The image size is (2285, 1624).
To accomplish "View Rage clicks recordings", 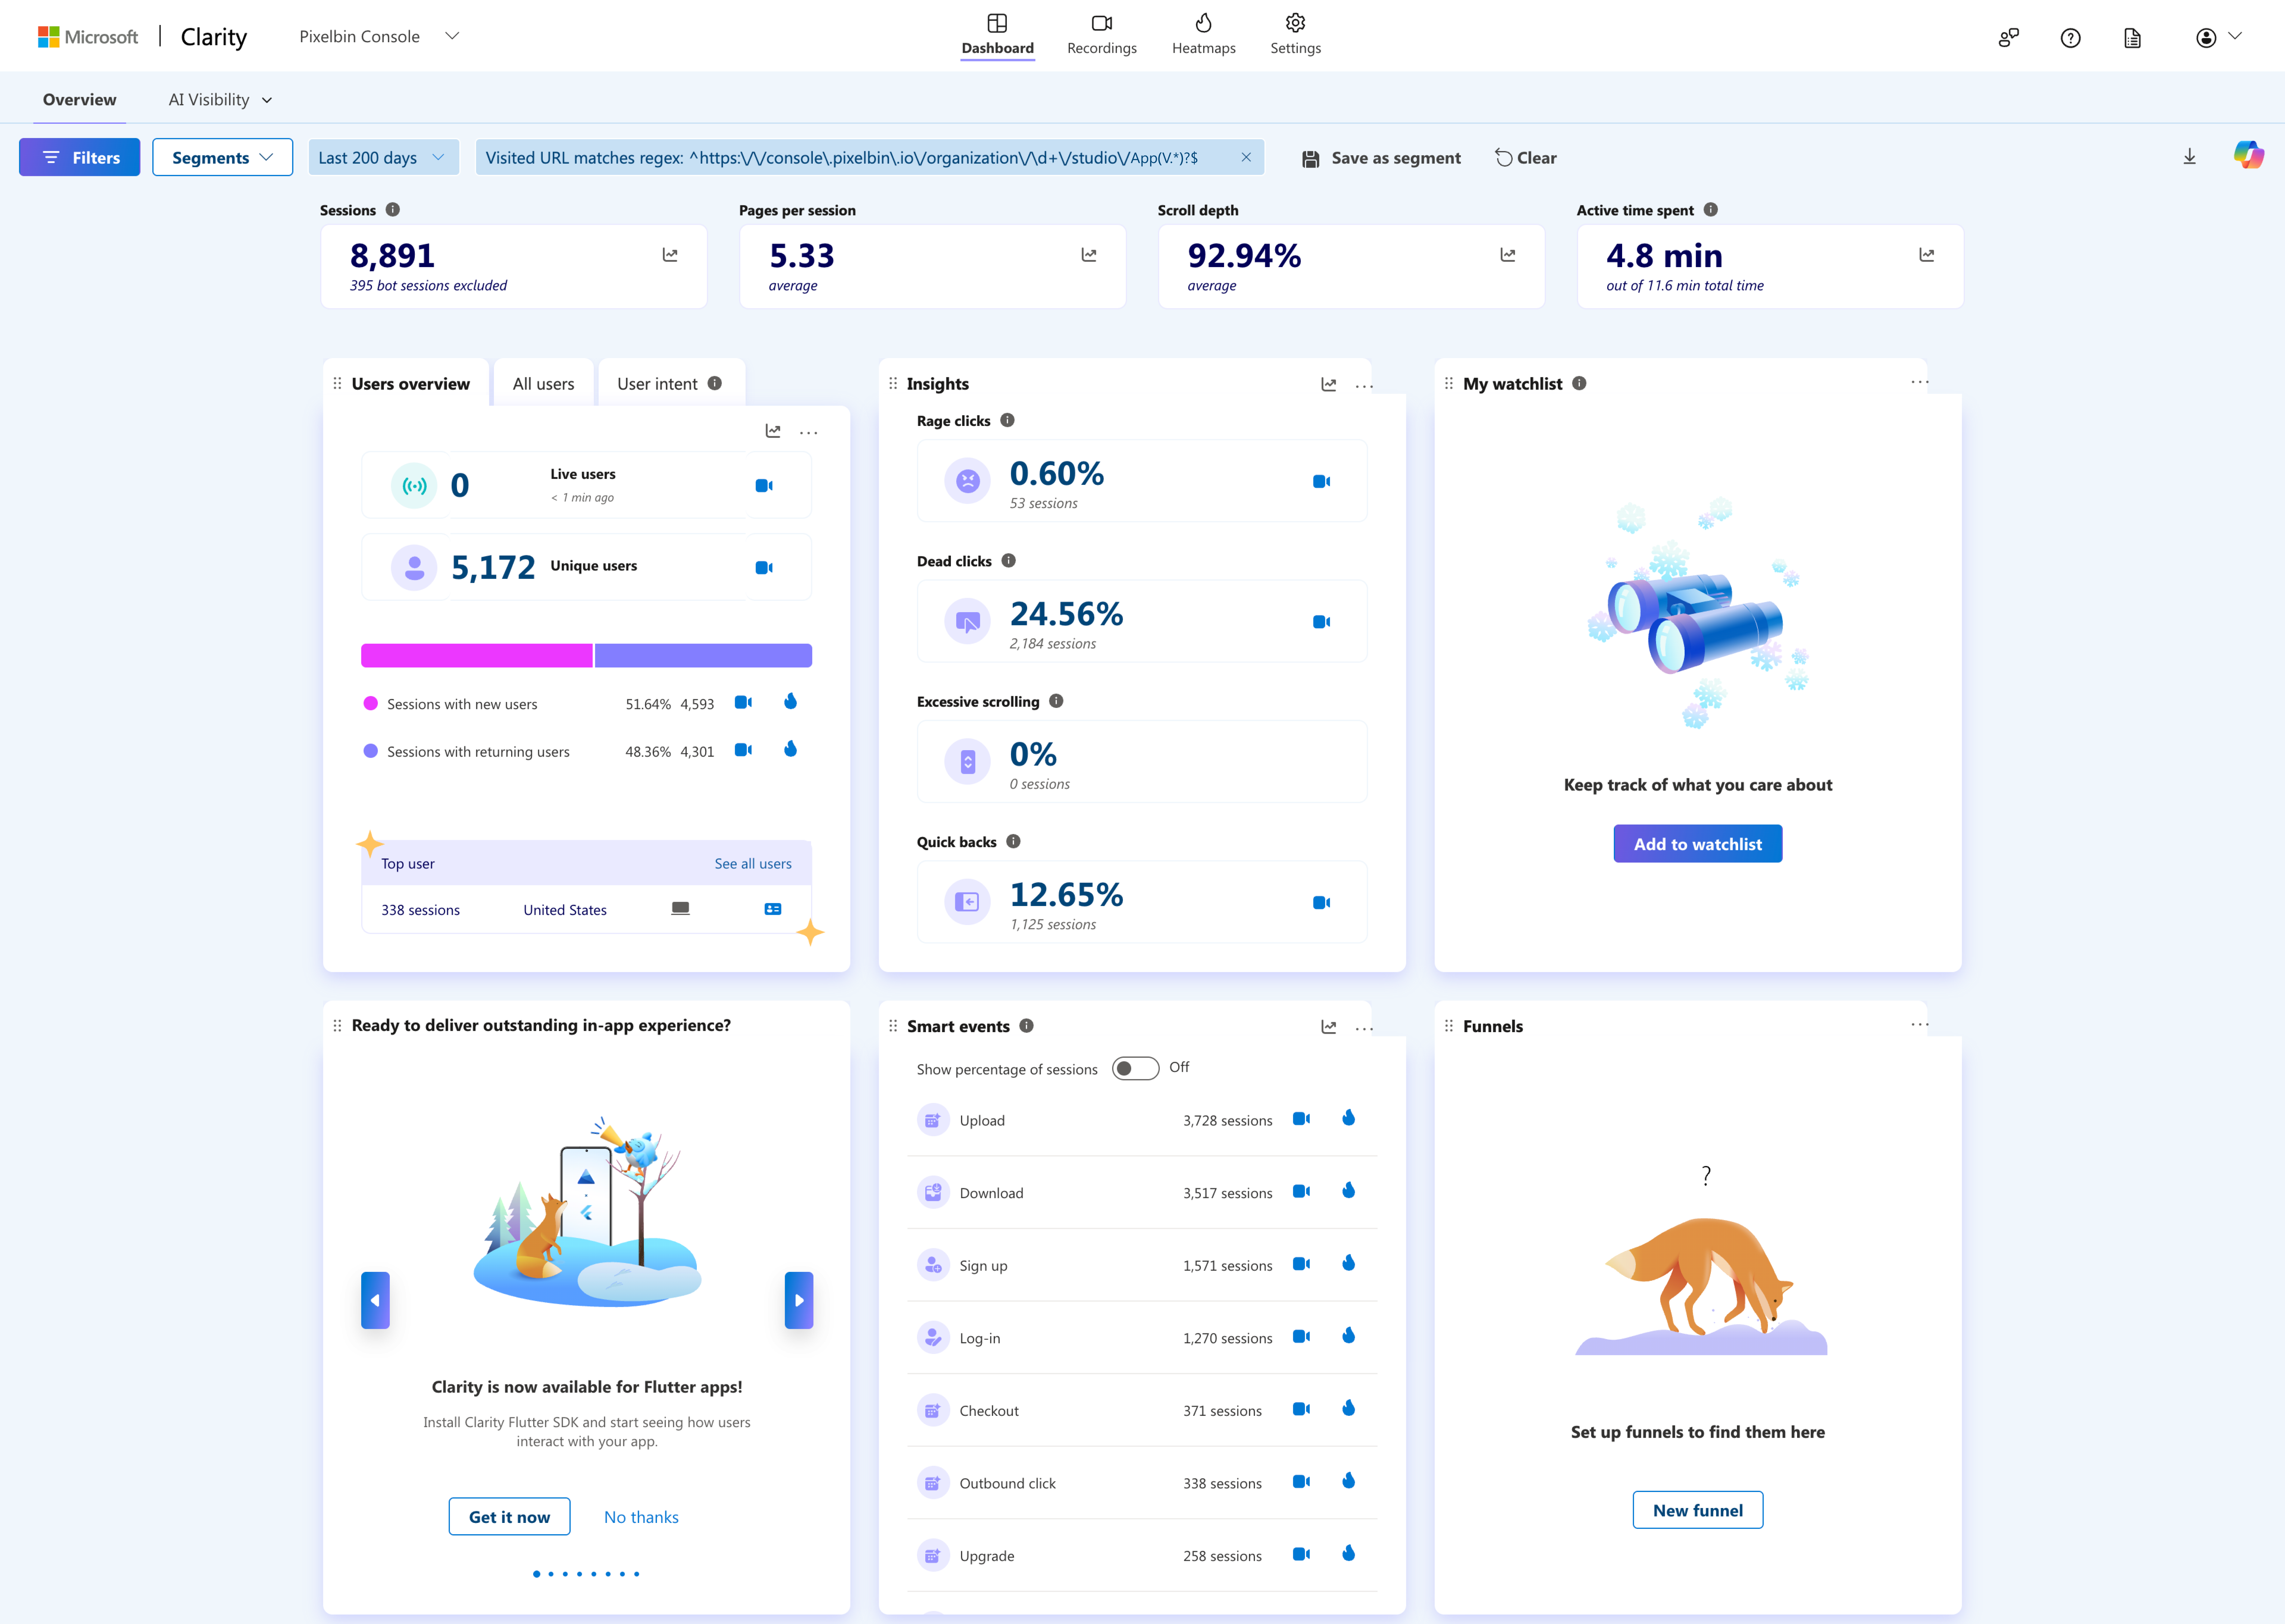I will [1321, 482].
